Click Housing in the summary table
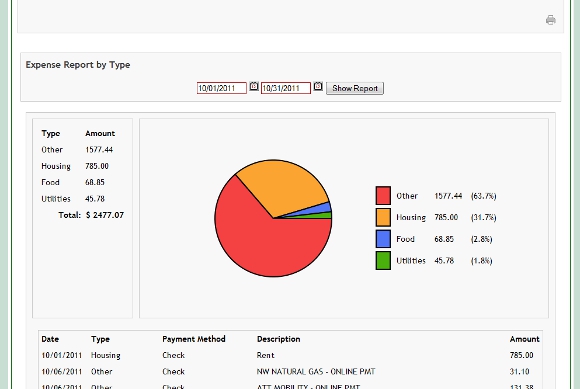Screen dimensions: 580x389 pyautogui.click(x=56, y=166)
